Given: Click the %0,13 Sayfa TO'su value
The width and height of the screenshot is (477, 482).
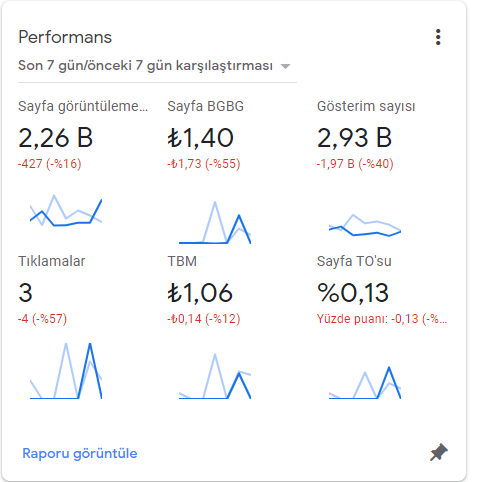Looking at the screenshot, I should (x=353, y=293).
